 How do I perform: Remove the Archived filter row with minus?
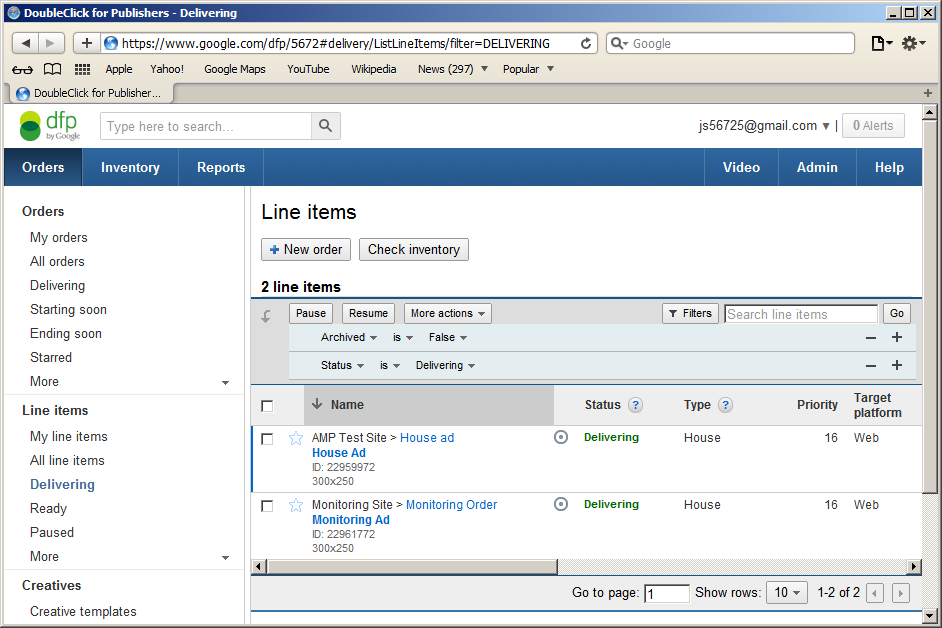click(x=871, y=338)
